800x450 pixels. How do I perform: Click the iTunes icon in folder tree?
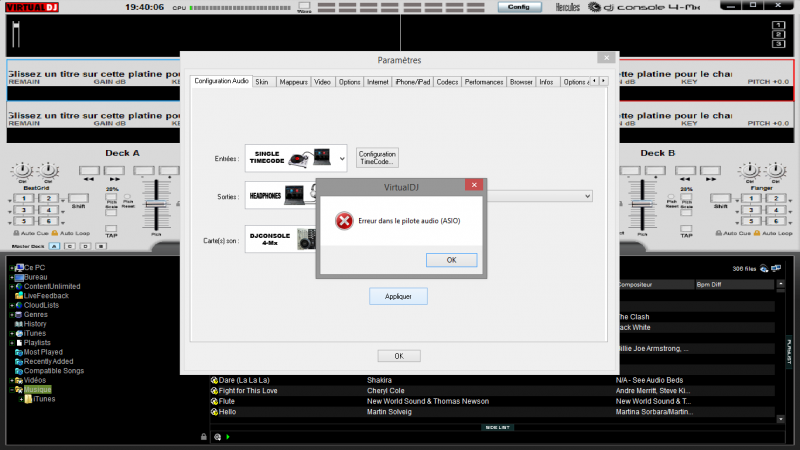pos(19,333)
